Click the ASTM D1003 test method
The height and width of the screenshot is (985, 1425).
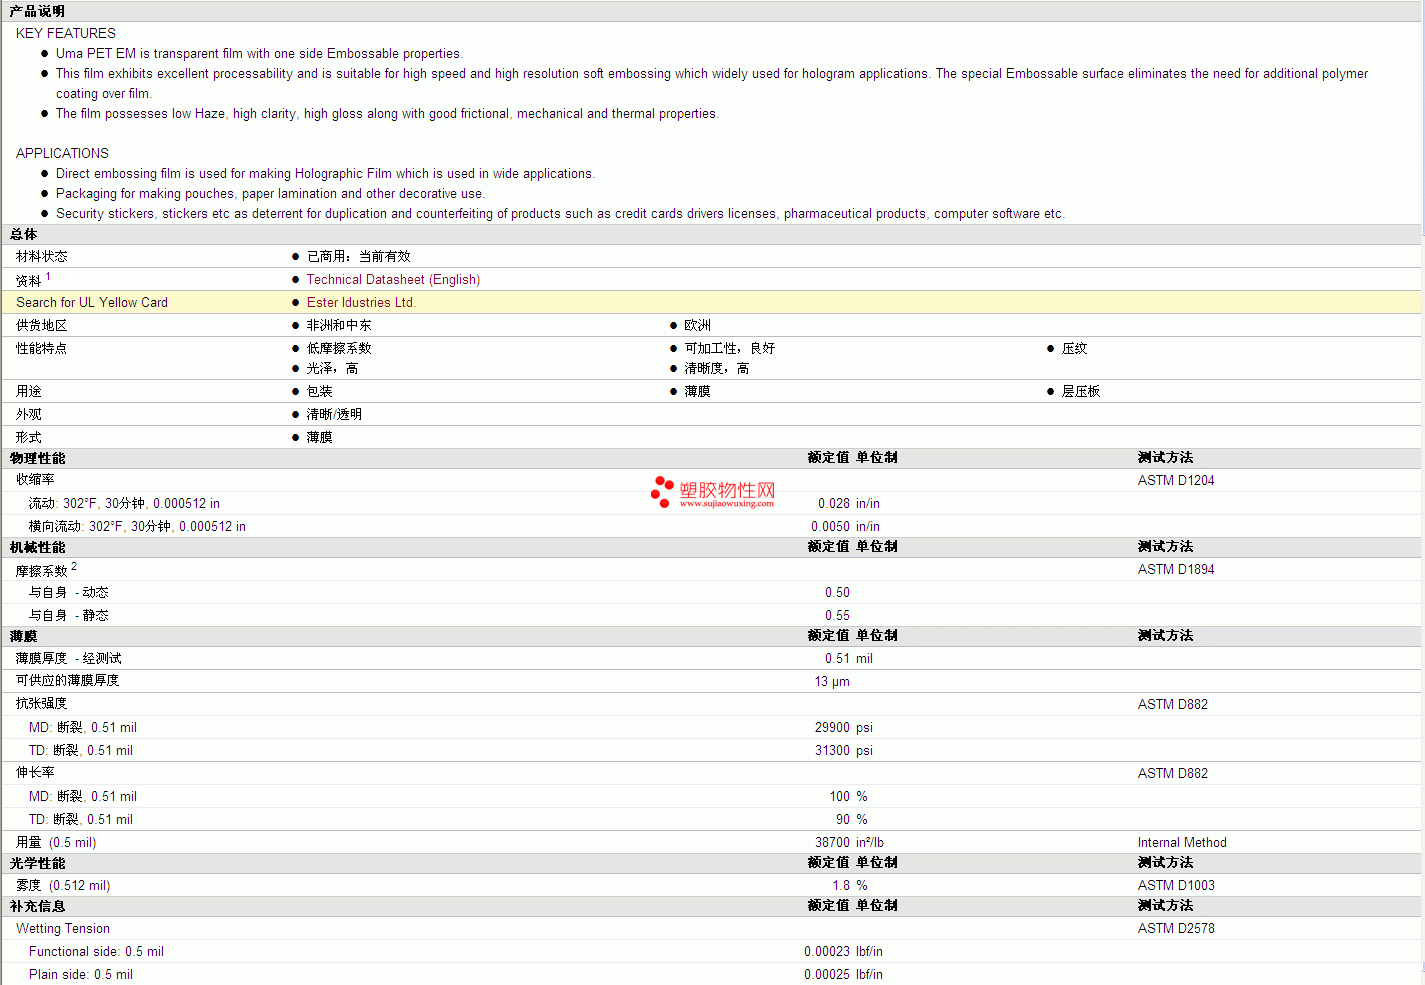(1176, 886)
